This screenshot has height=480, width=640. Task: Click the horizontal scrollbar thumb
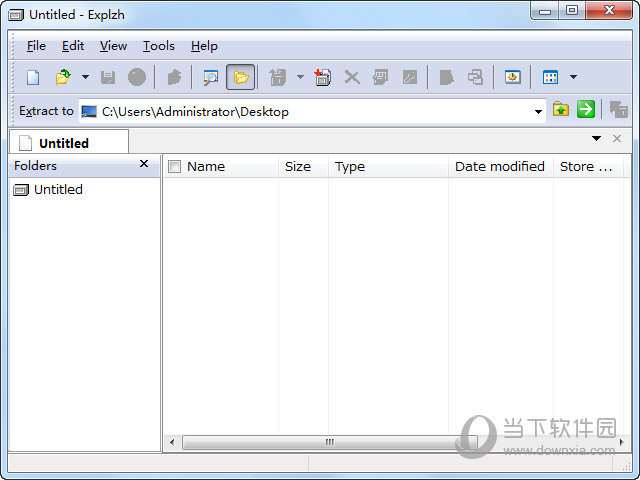click(x=329, y=442)
